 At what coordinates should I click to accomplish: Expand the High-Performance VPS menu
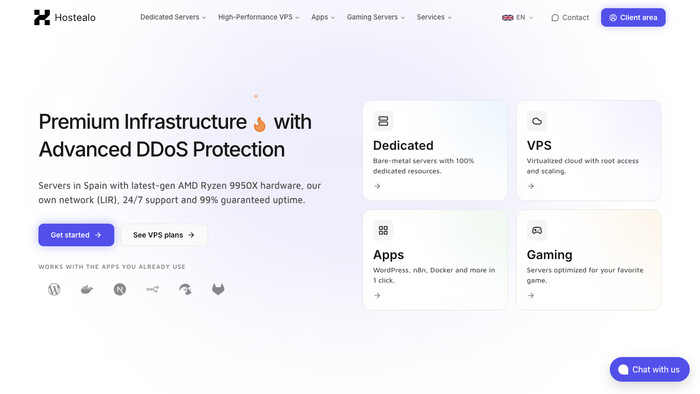coord(258,17)
